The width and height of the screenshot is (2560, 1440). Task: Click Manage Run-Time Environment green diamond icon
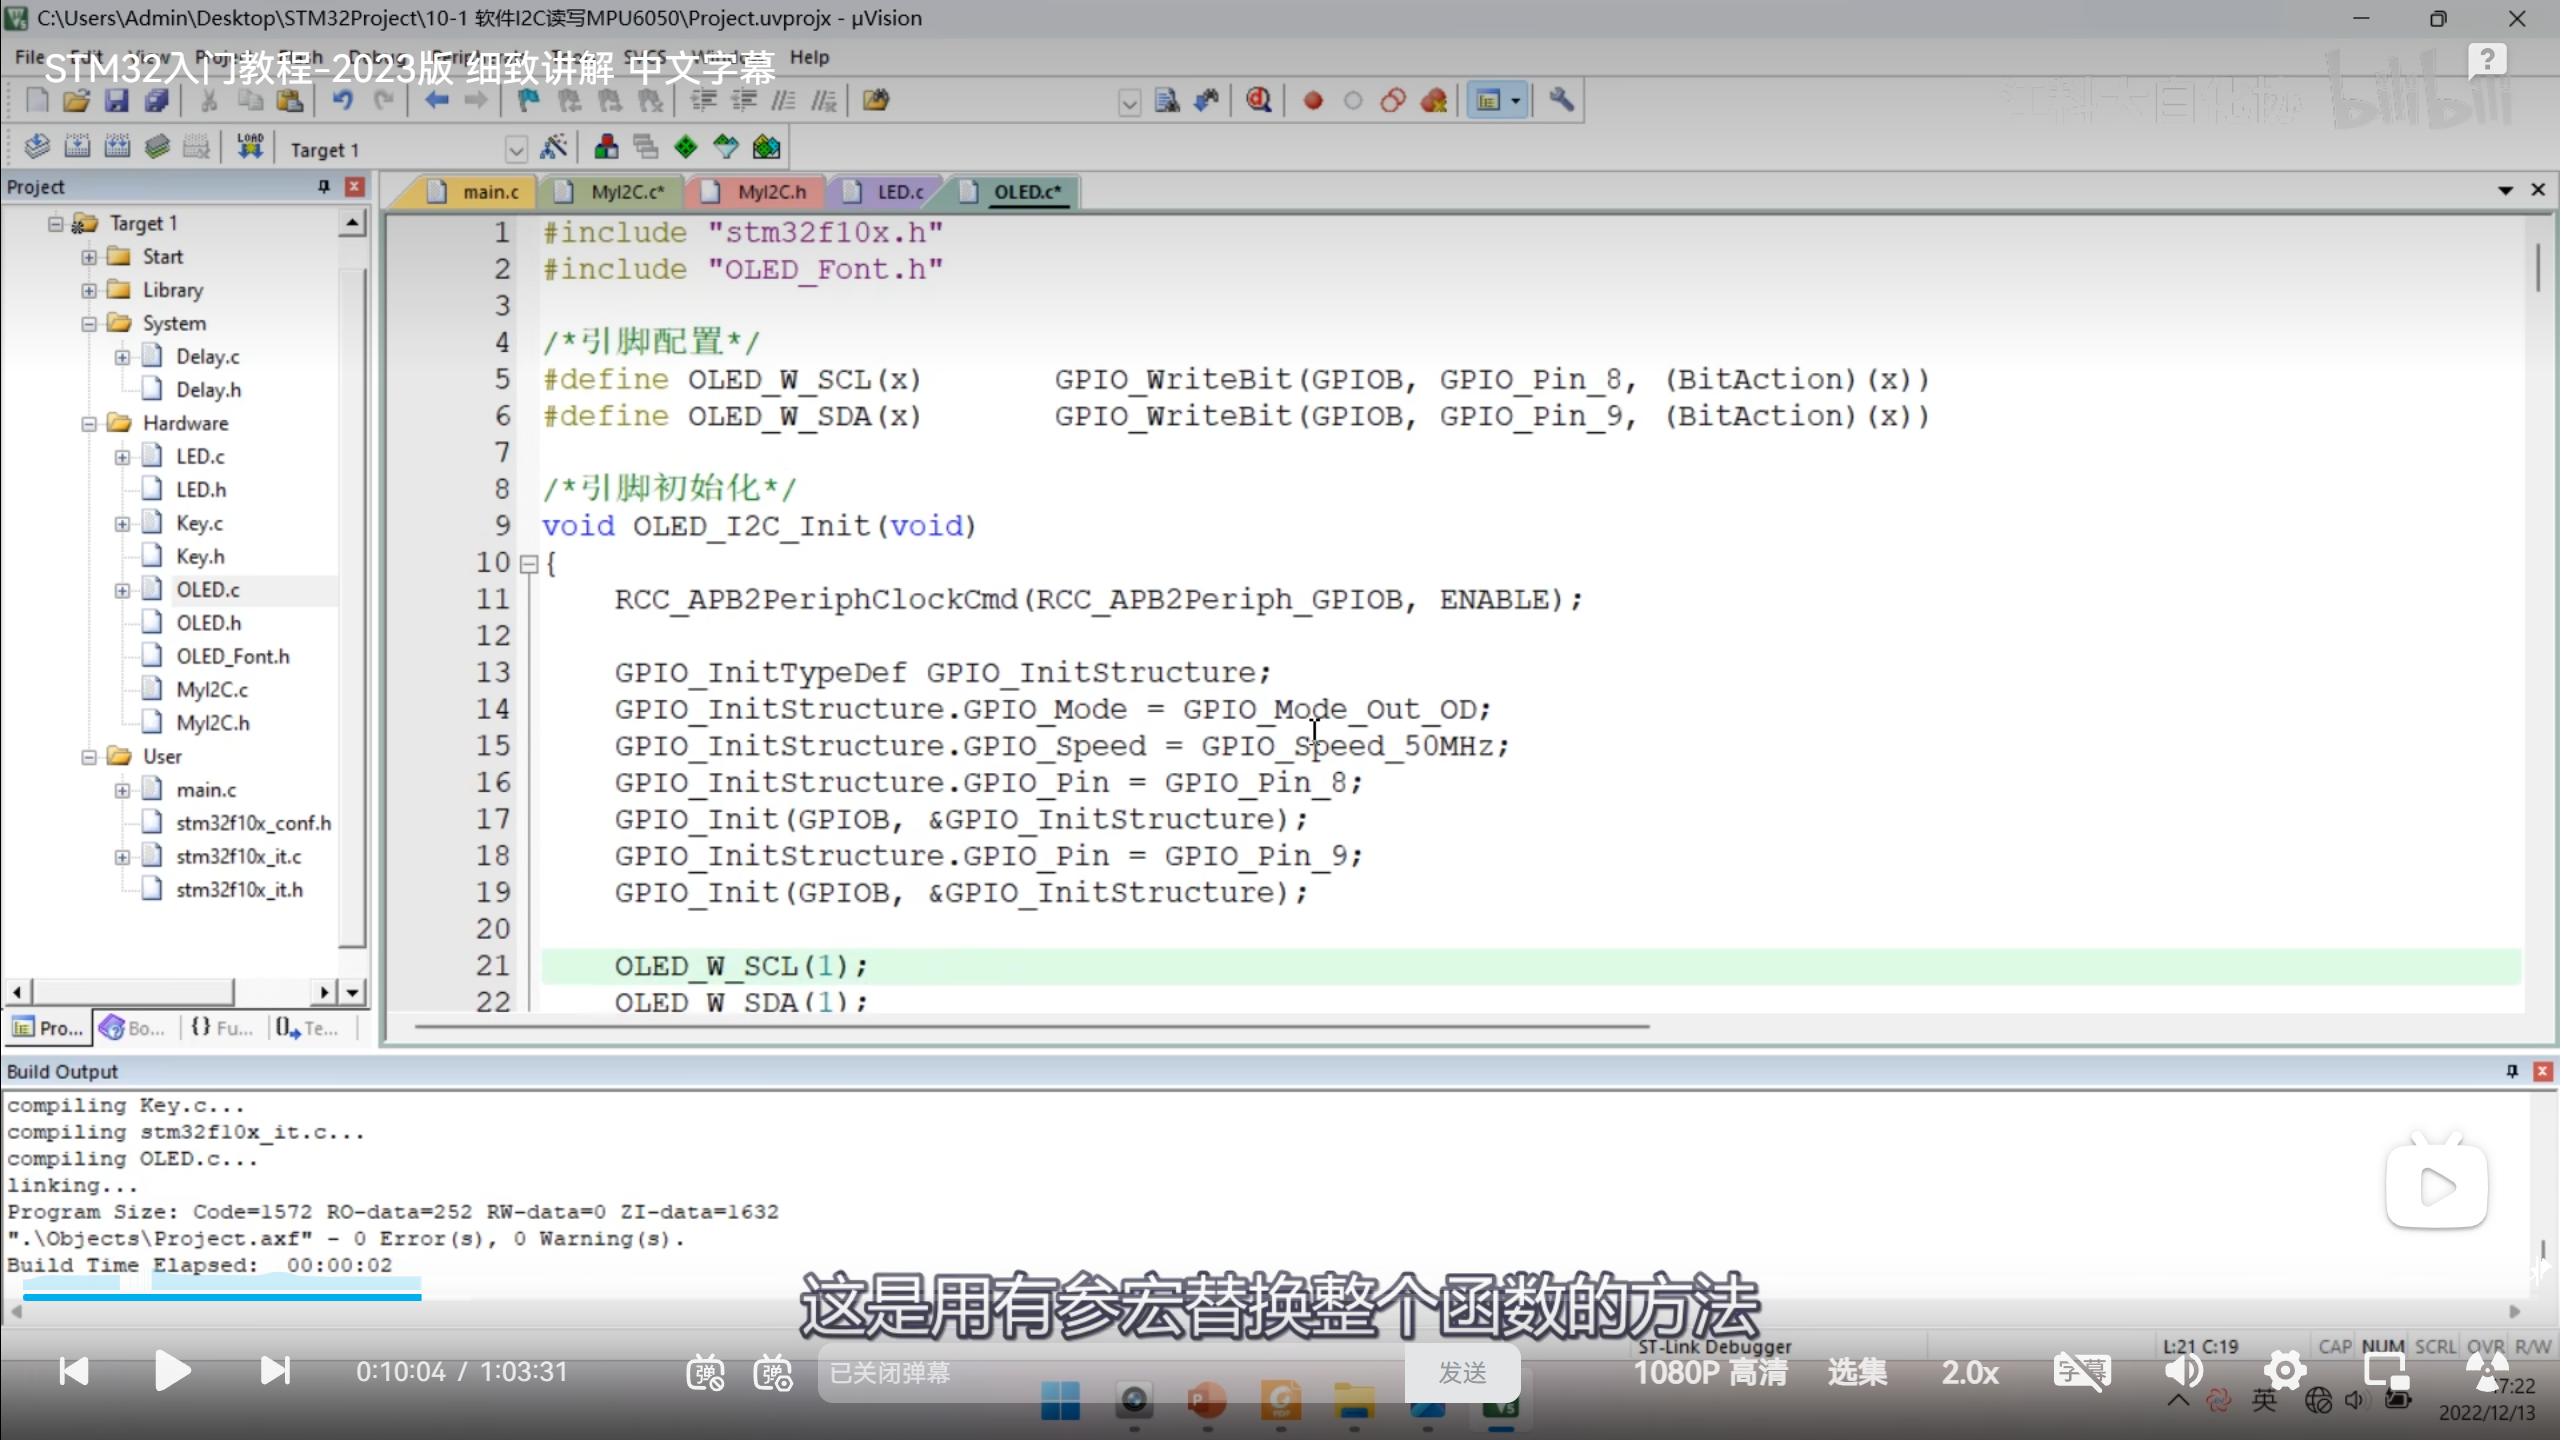click(686, 148)
